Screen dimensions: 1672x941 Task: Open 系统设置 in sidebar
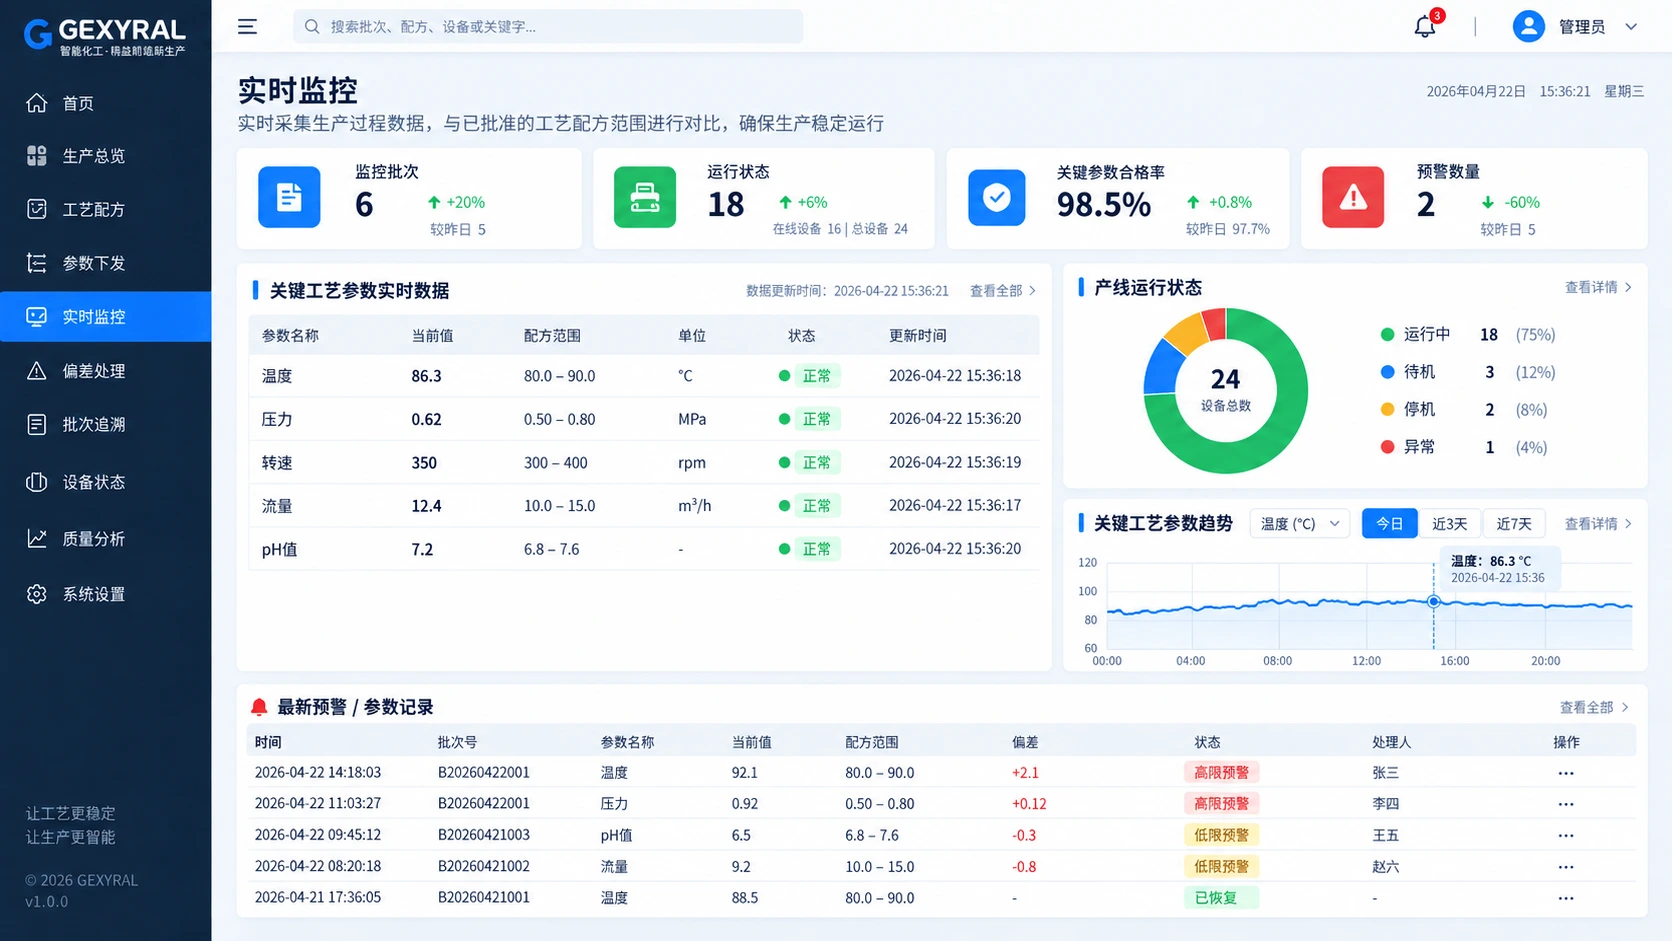click(x=106, y=594)
